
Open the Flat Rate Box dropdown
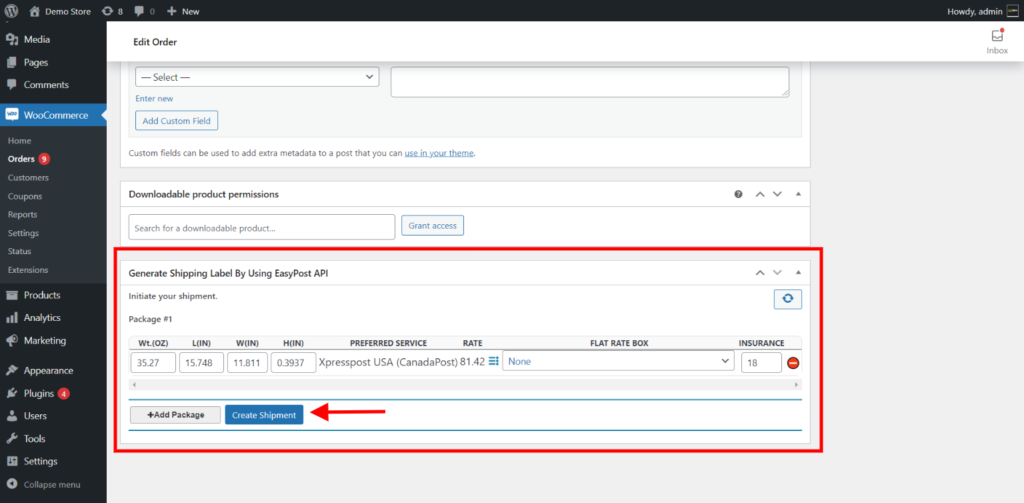618,361
